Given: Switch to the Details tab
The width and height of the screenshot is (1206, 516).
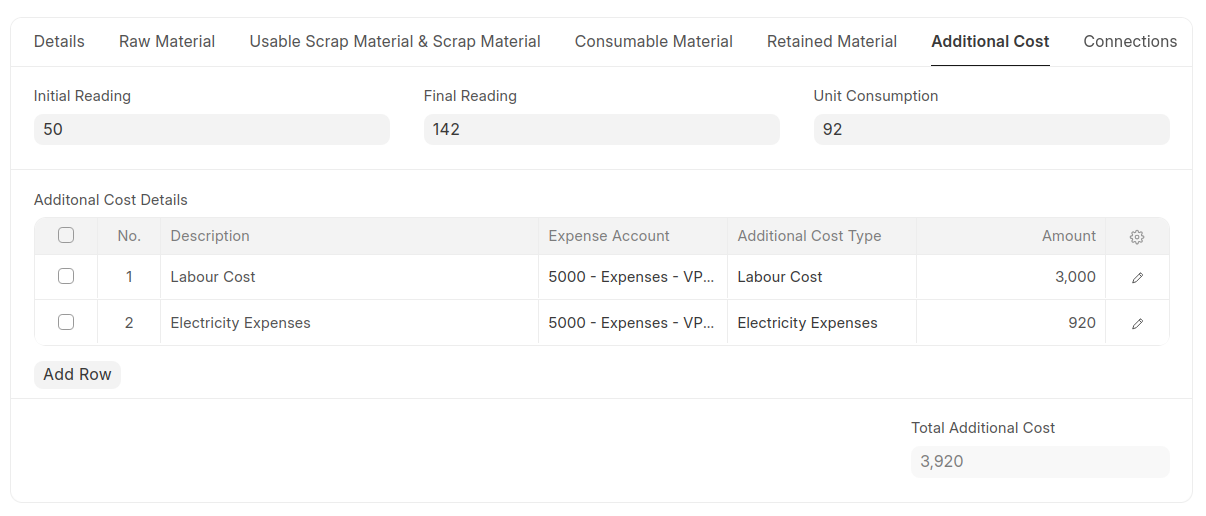Looking at the screenshot, I should tap(59, 42).
